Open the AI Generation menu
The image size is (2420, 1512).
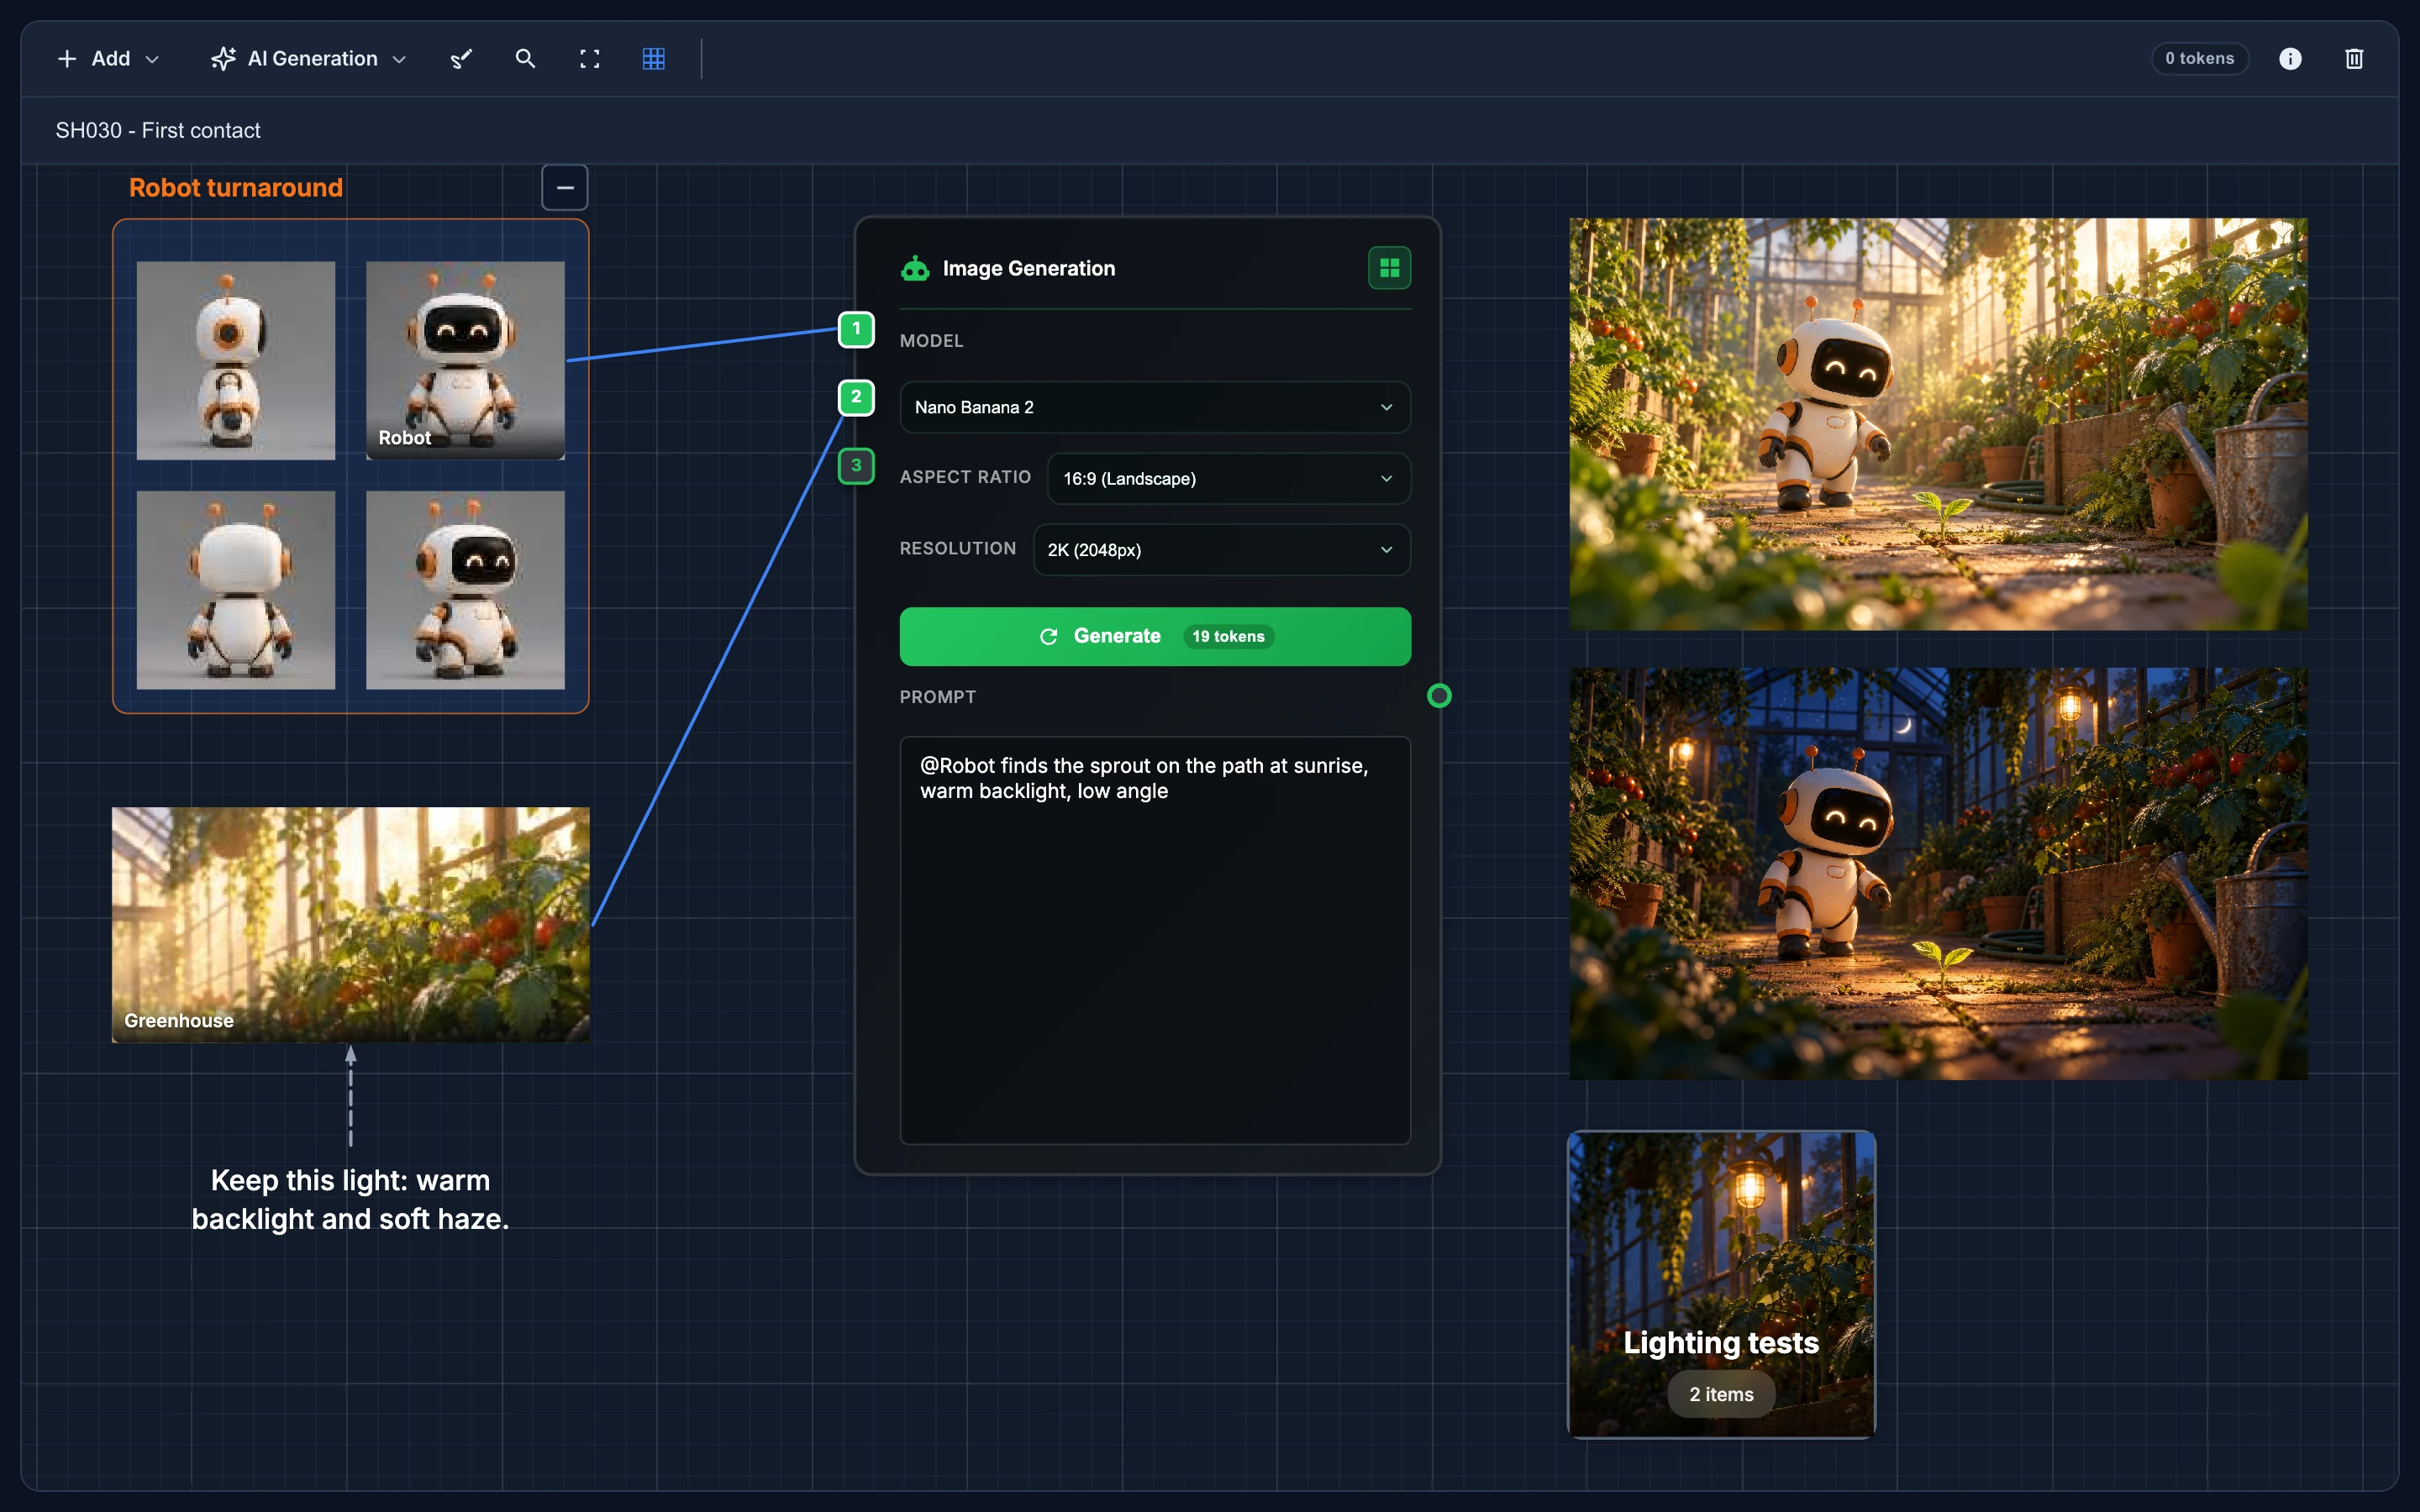(x=308, y=59)
